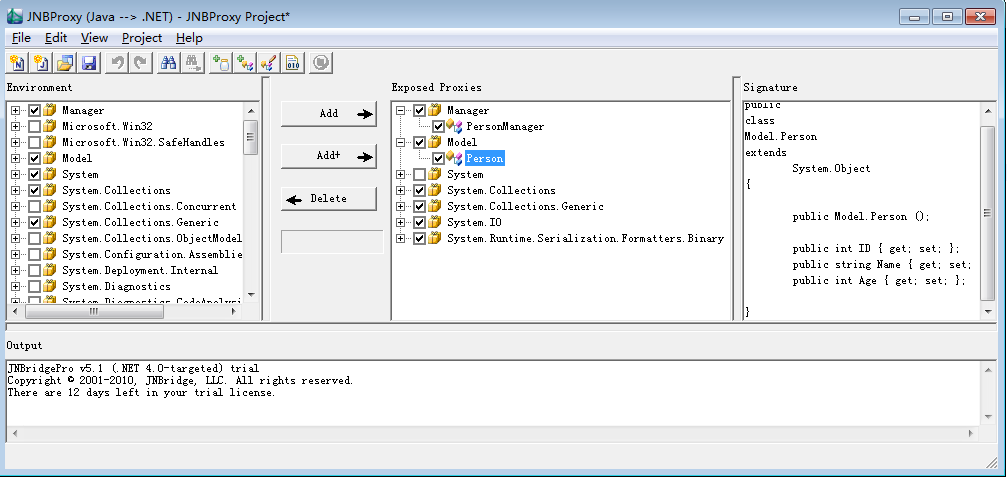The width and height of the screenshot is (1007, 477).
Task: Open a project with the folder icon
Action: click(65, 63)
